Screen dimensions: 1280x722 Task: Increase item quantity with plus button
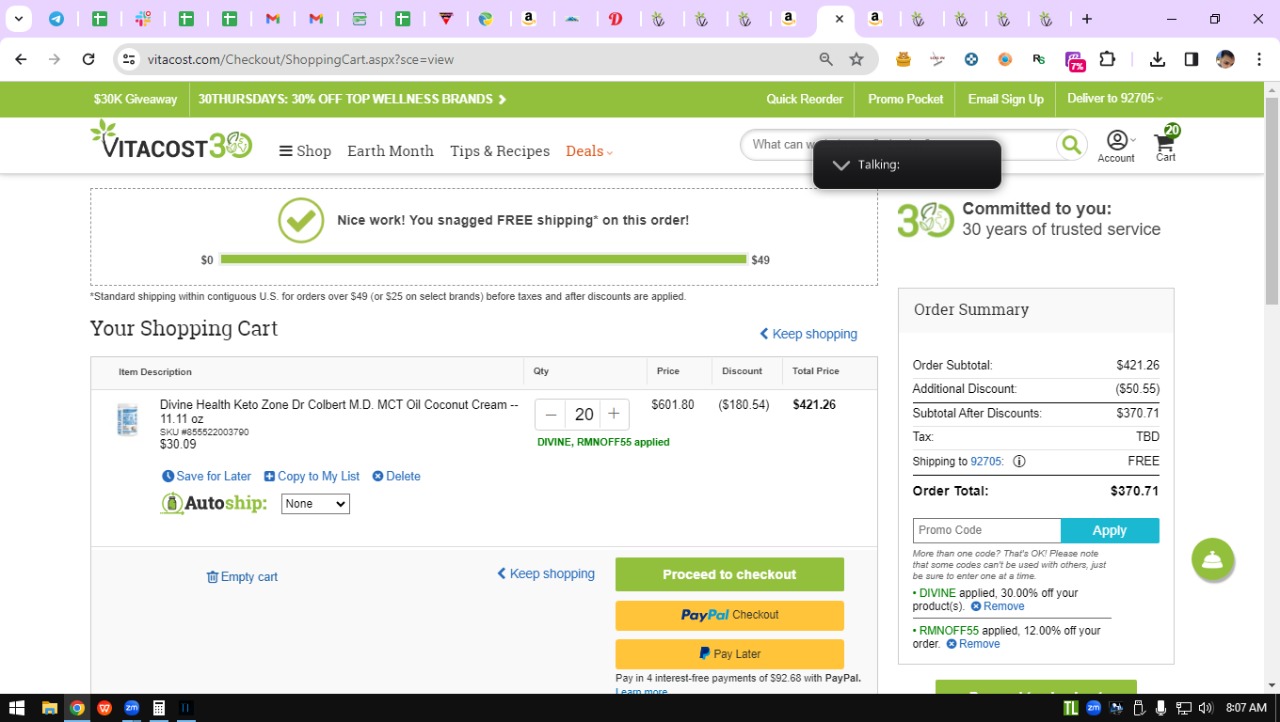[614, 414]
